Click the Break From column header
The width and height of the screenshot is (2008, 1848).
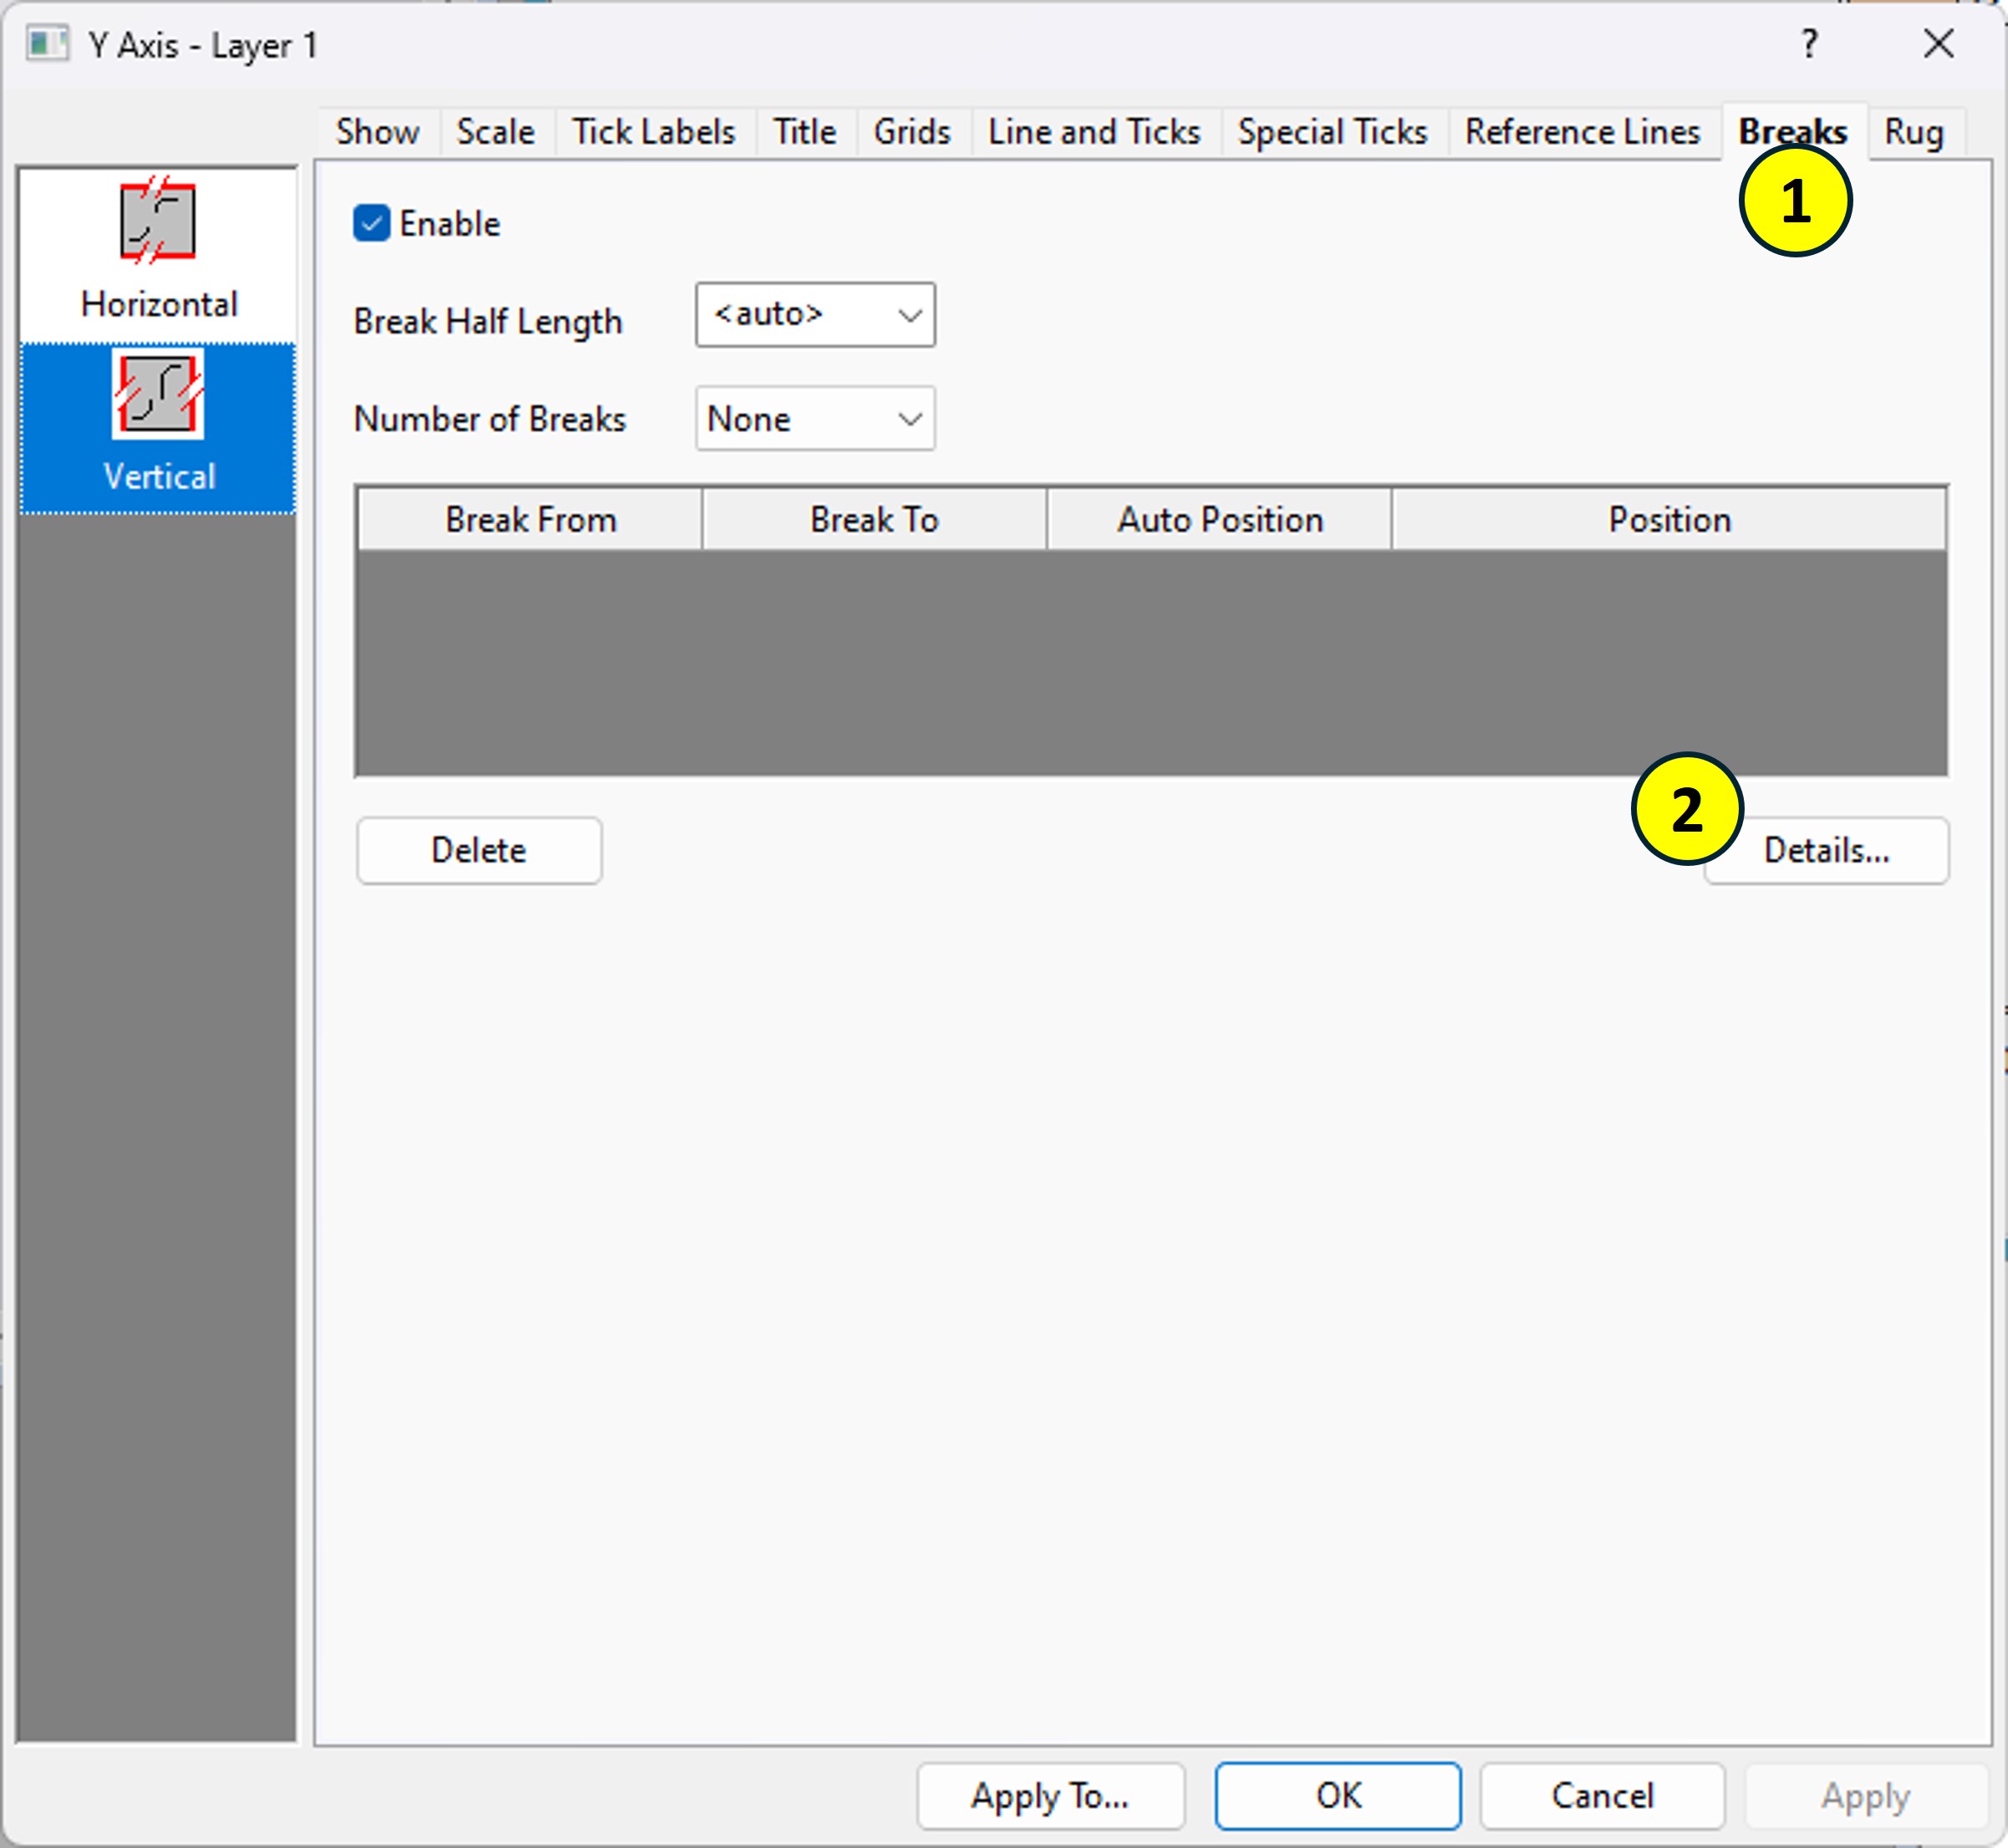530,520
